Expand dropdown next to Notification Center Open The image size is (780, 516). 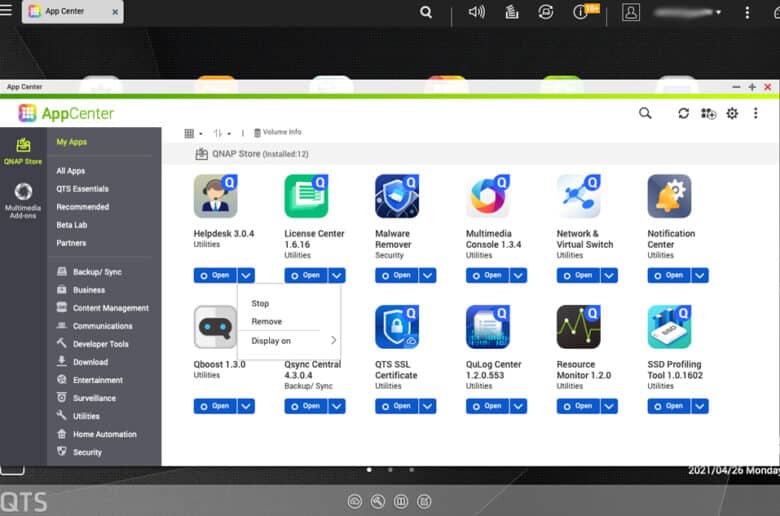(x=700, y=275)
